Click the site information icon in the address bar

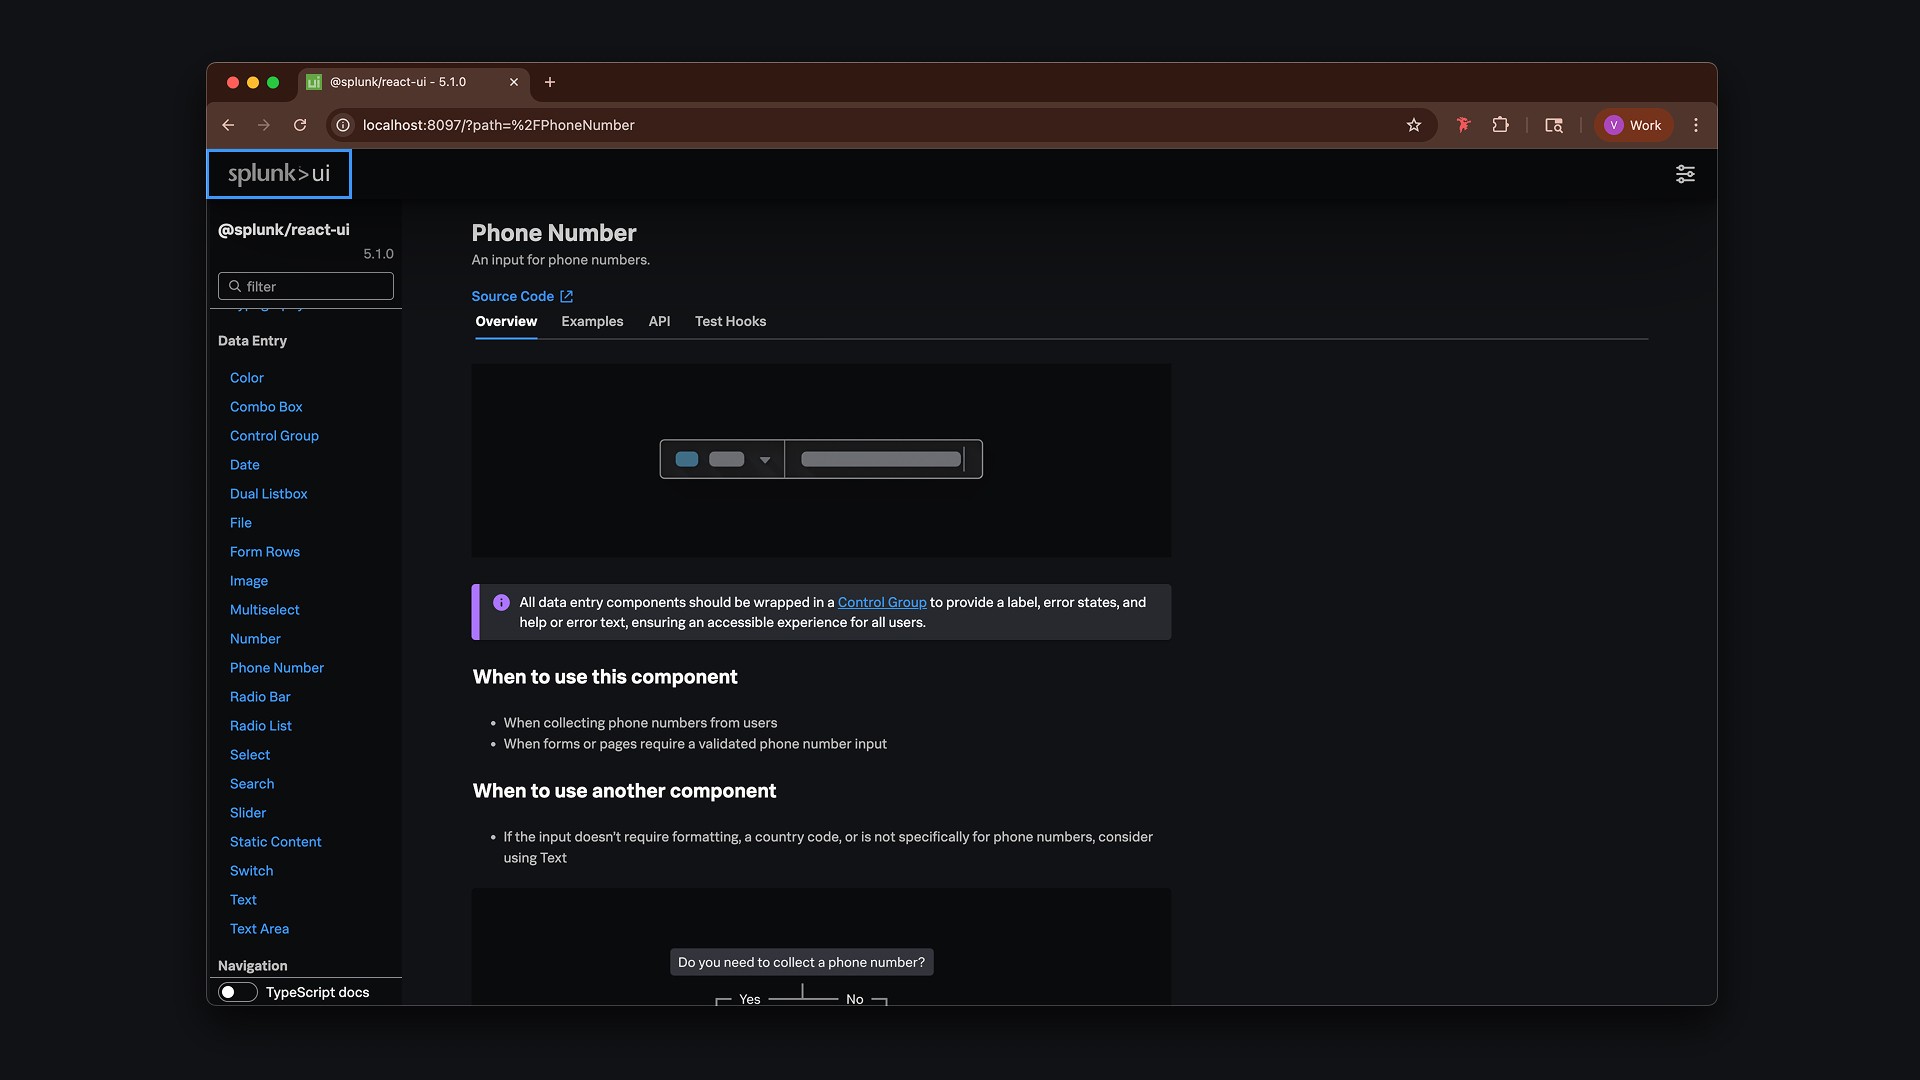(343, 125)
